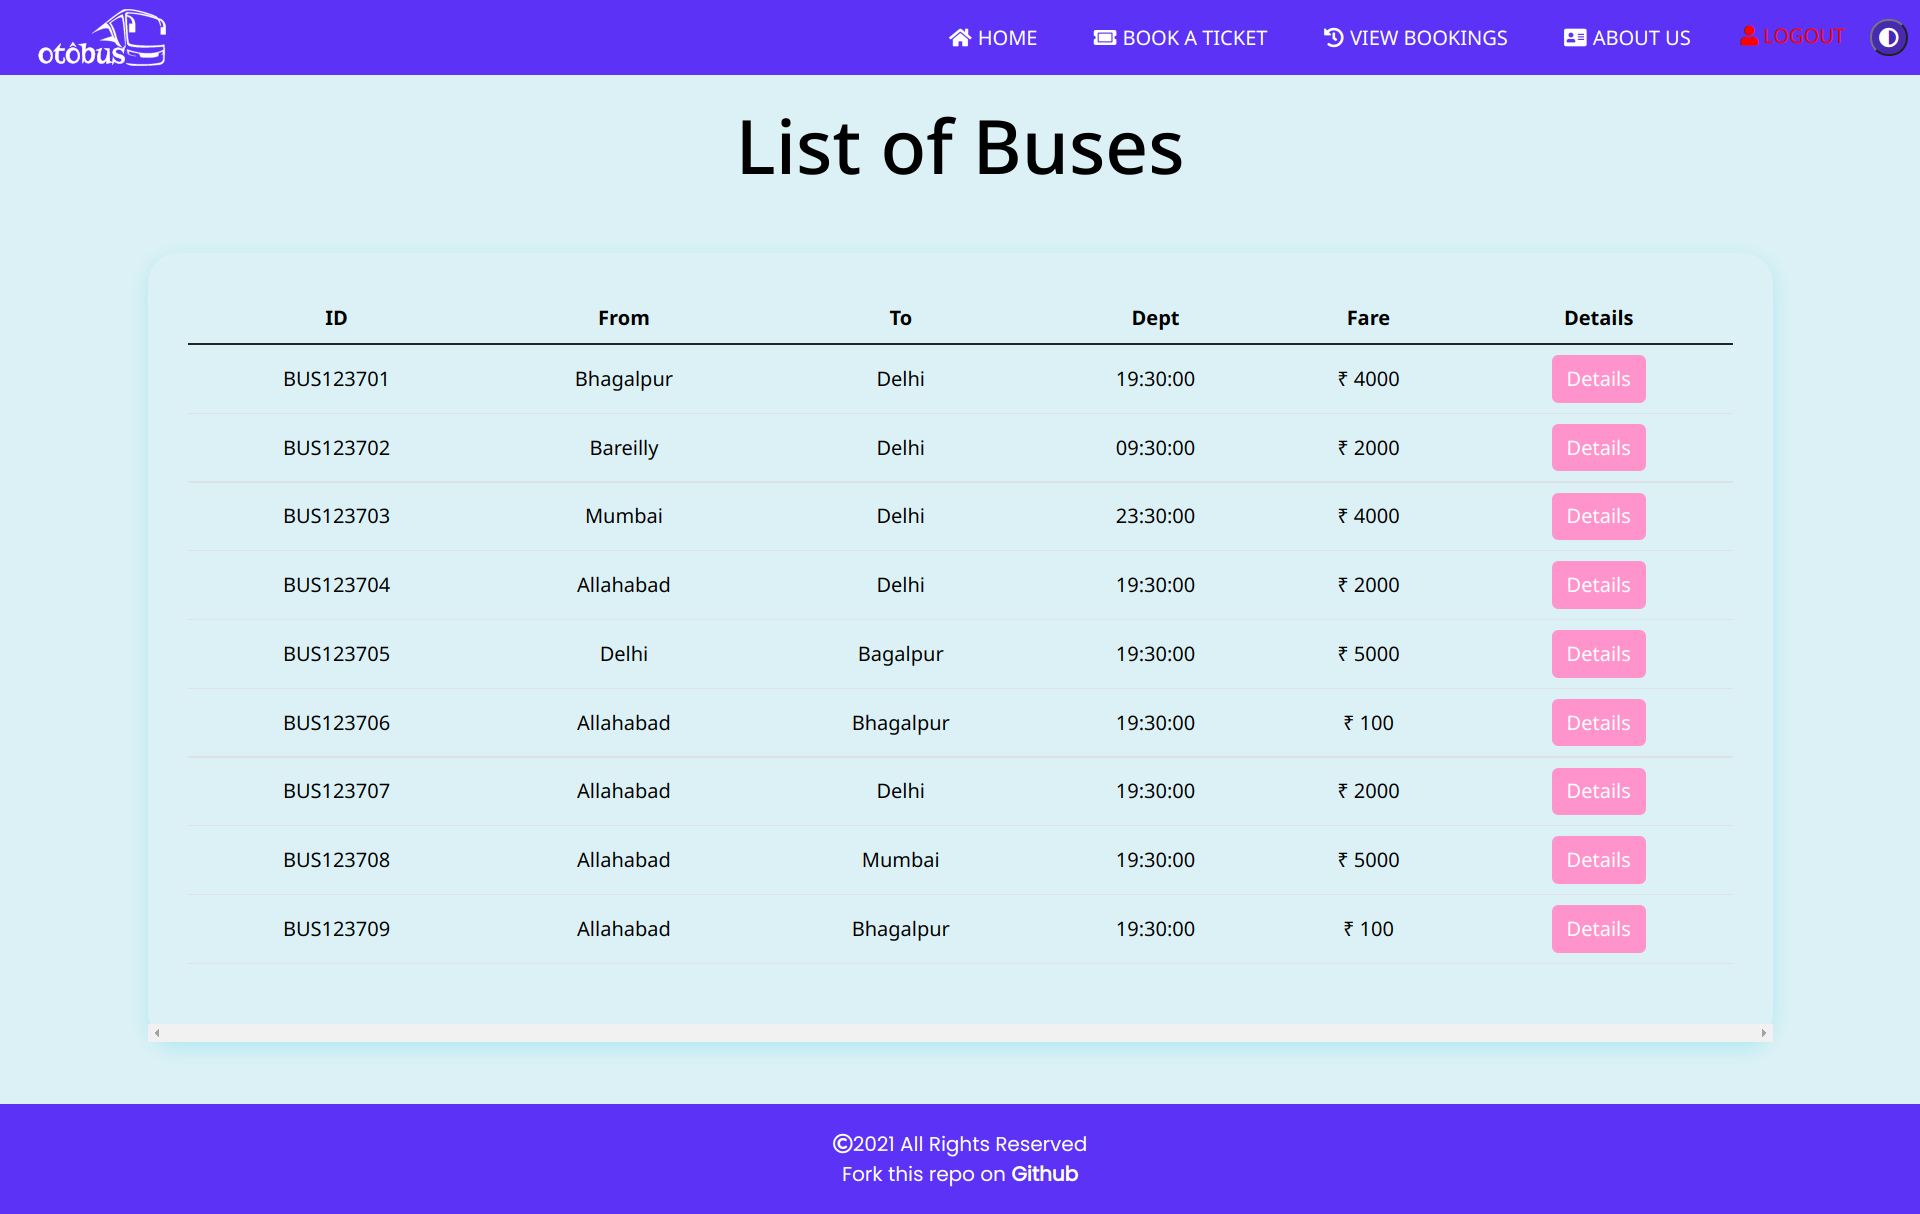Click the horizontal scrollbar track under the table
Image resolution: width=1920 pixels, height=1214 pixels.
pos(960,1033)
